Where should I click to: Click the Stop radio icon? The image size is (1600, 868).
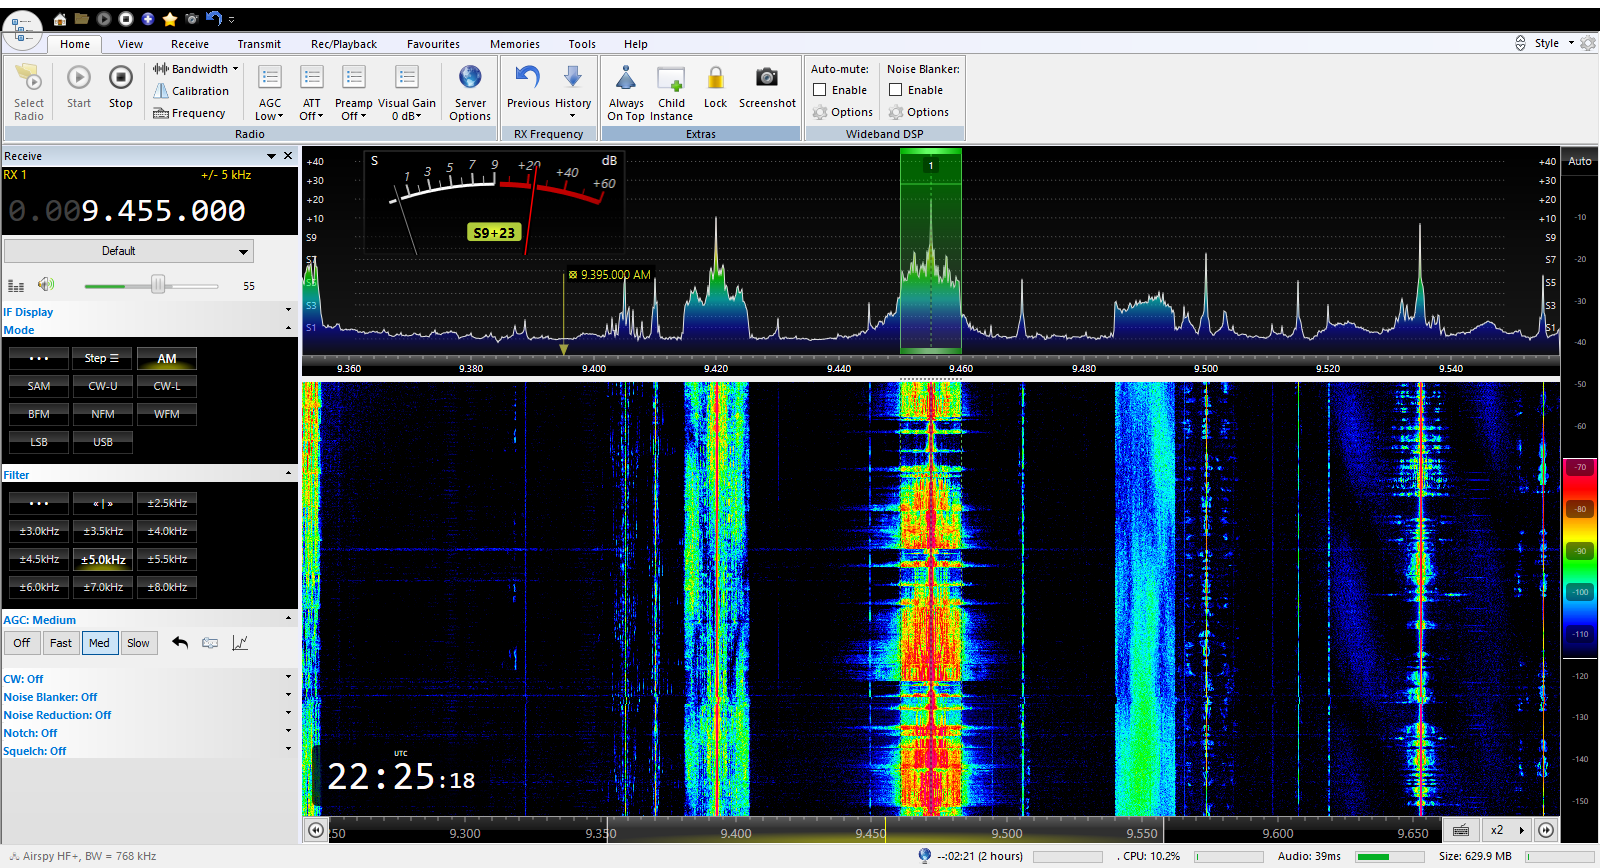pyautogui.click(x=120, y=78)
